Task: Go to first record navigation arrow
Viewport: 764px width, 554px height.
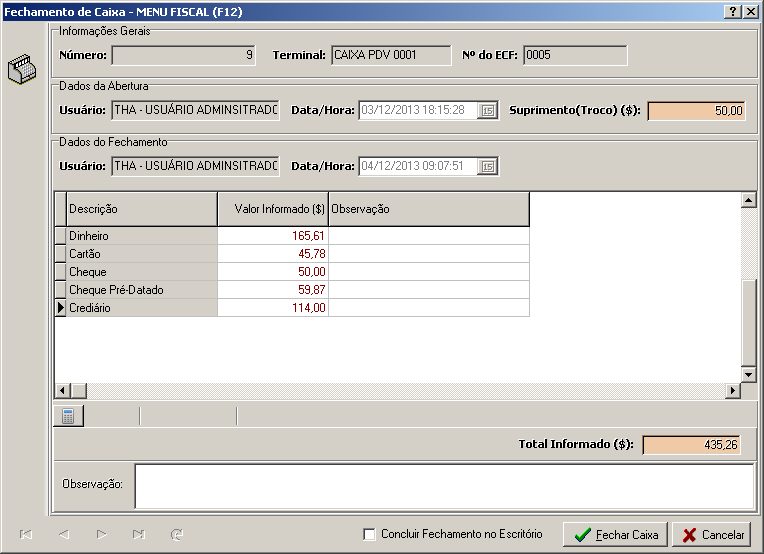Action: (26, 535)
